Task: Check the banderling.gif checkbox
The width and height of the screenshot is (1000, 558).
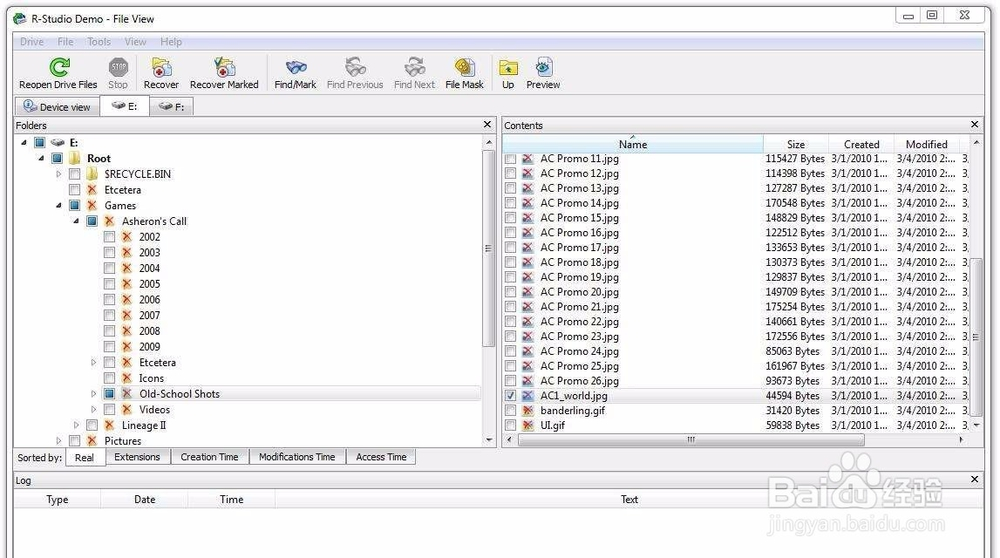Action: tap(510, 410)
